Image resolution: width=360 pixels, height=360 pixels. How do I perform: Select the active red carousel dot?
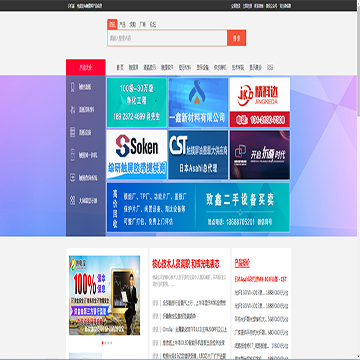[x=102, y=343]
